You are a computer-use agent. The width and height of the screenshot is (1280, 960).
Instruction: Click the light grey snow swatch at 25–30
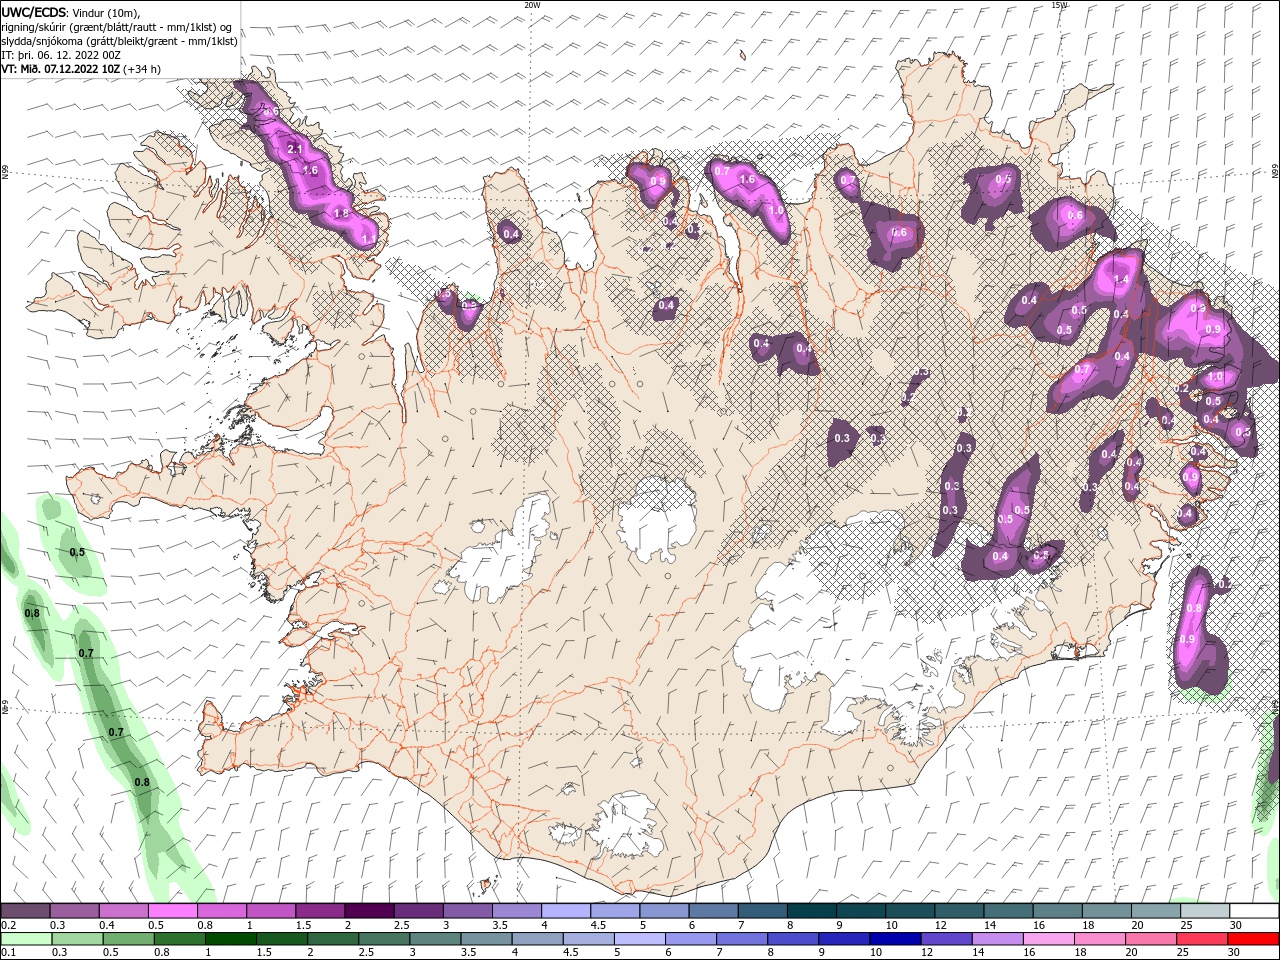coord(1204,910)
